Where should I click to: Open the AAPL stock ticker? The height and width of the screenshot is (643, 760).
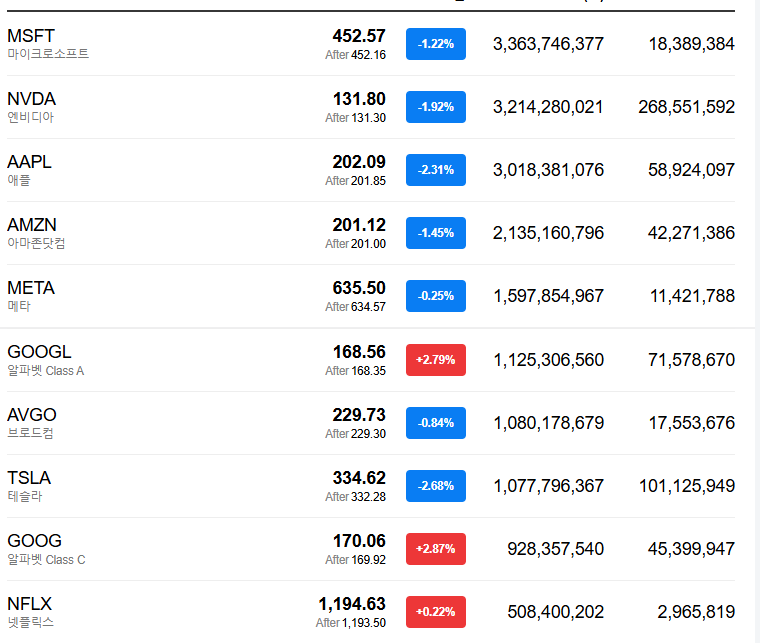click(29, 162)
